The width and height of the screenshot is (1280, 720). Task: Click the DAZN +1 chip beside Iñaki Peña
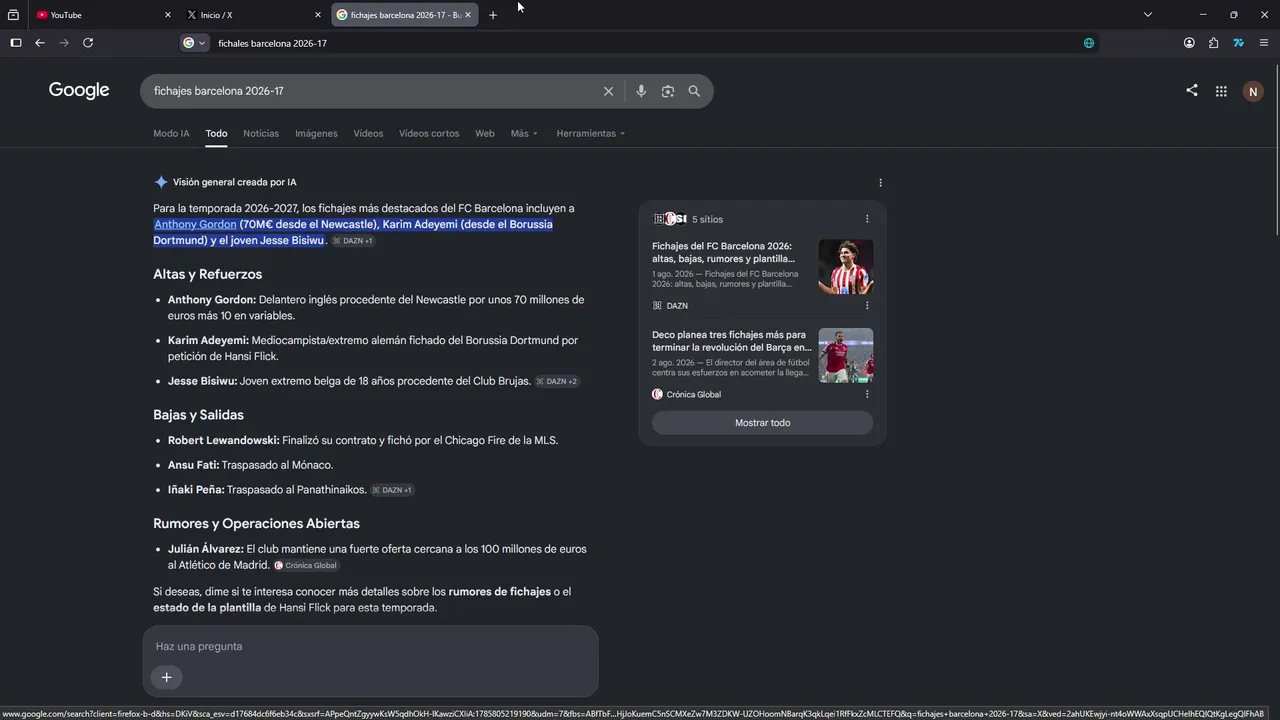(x=393, y=490)
